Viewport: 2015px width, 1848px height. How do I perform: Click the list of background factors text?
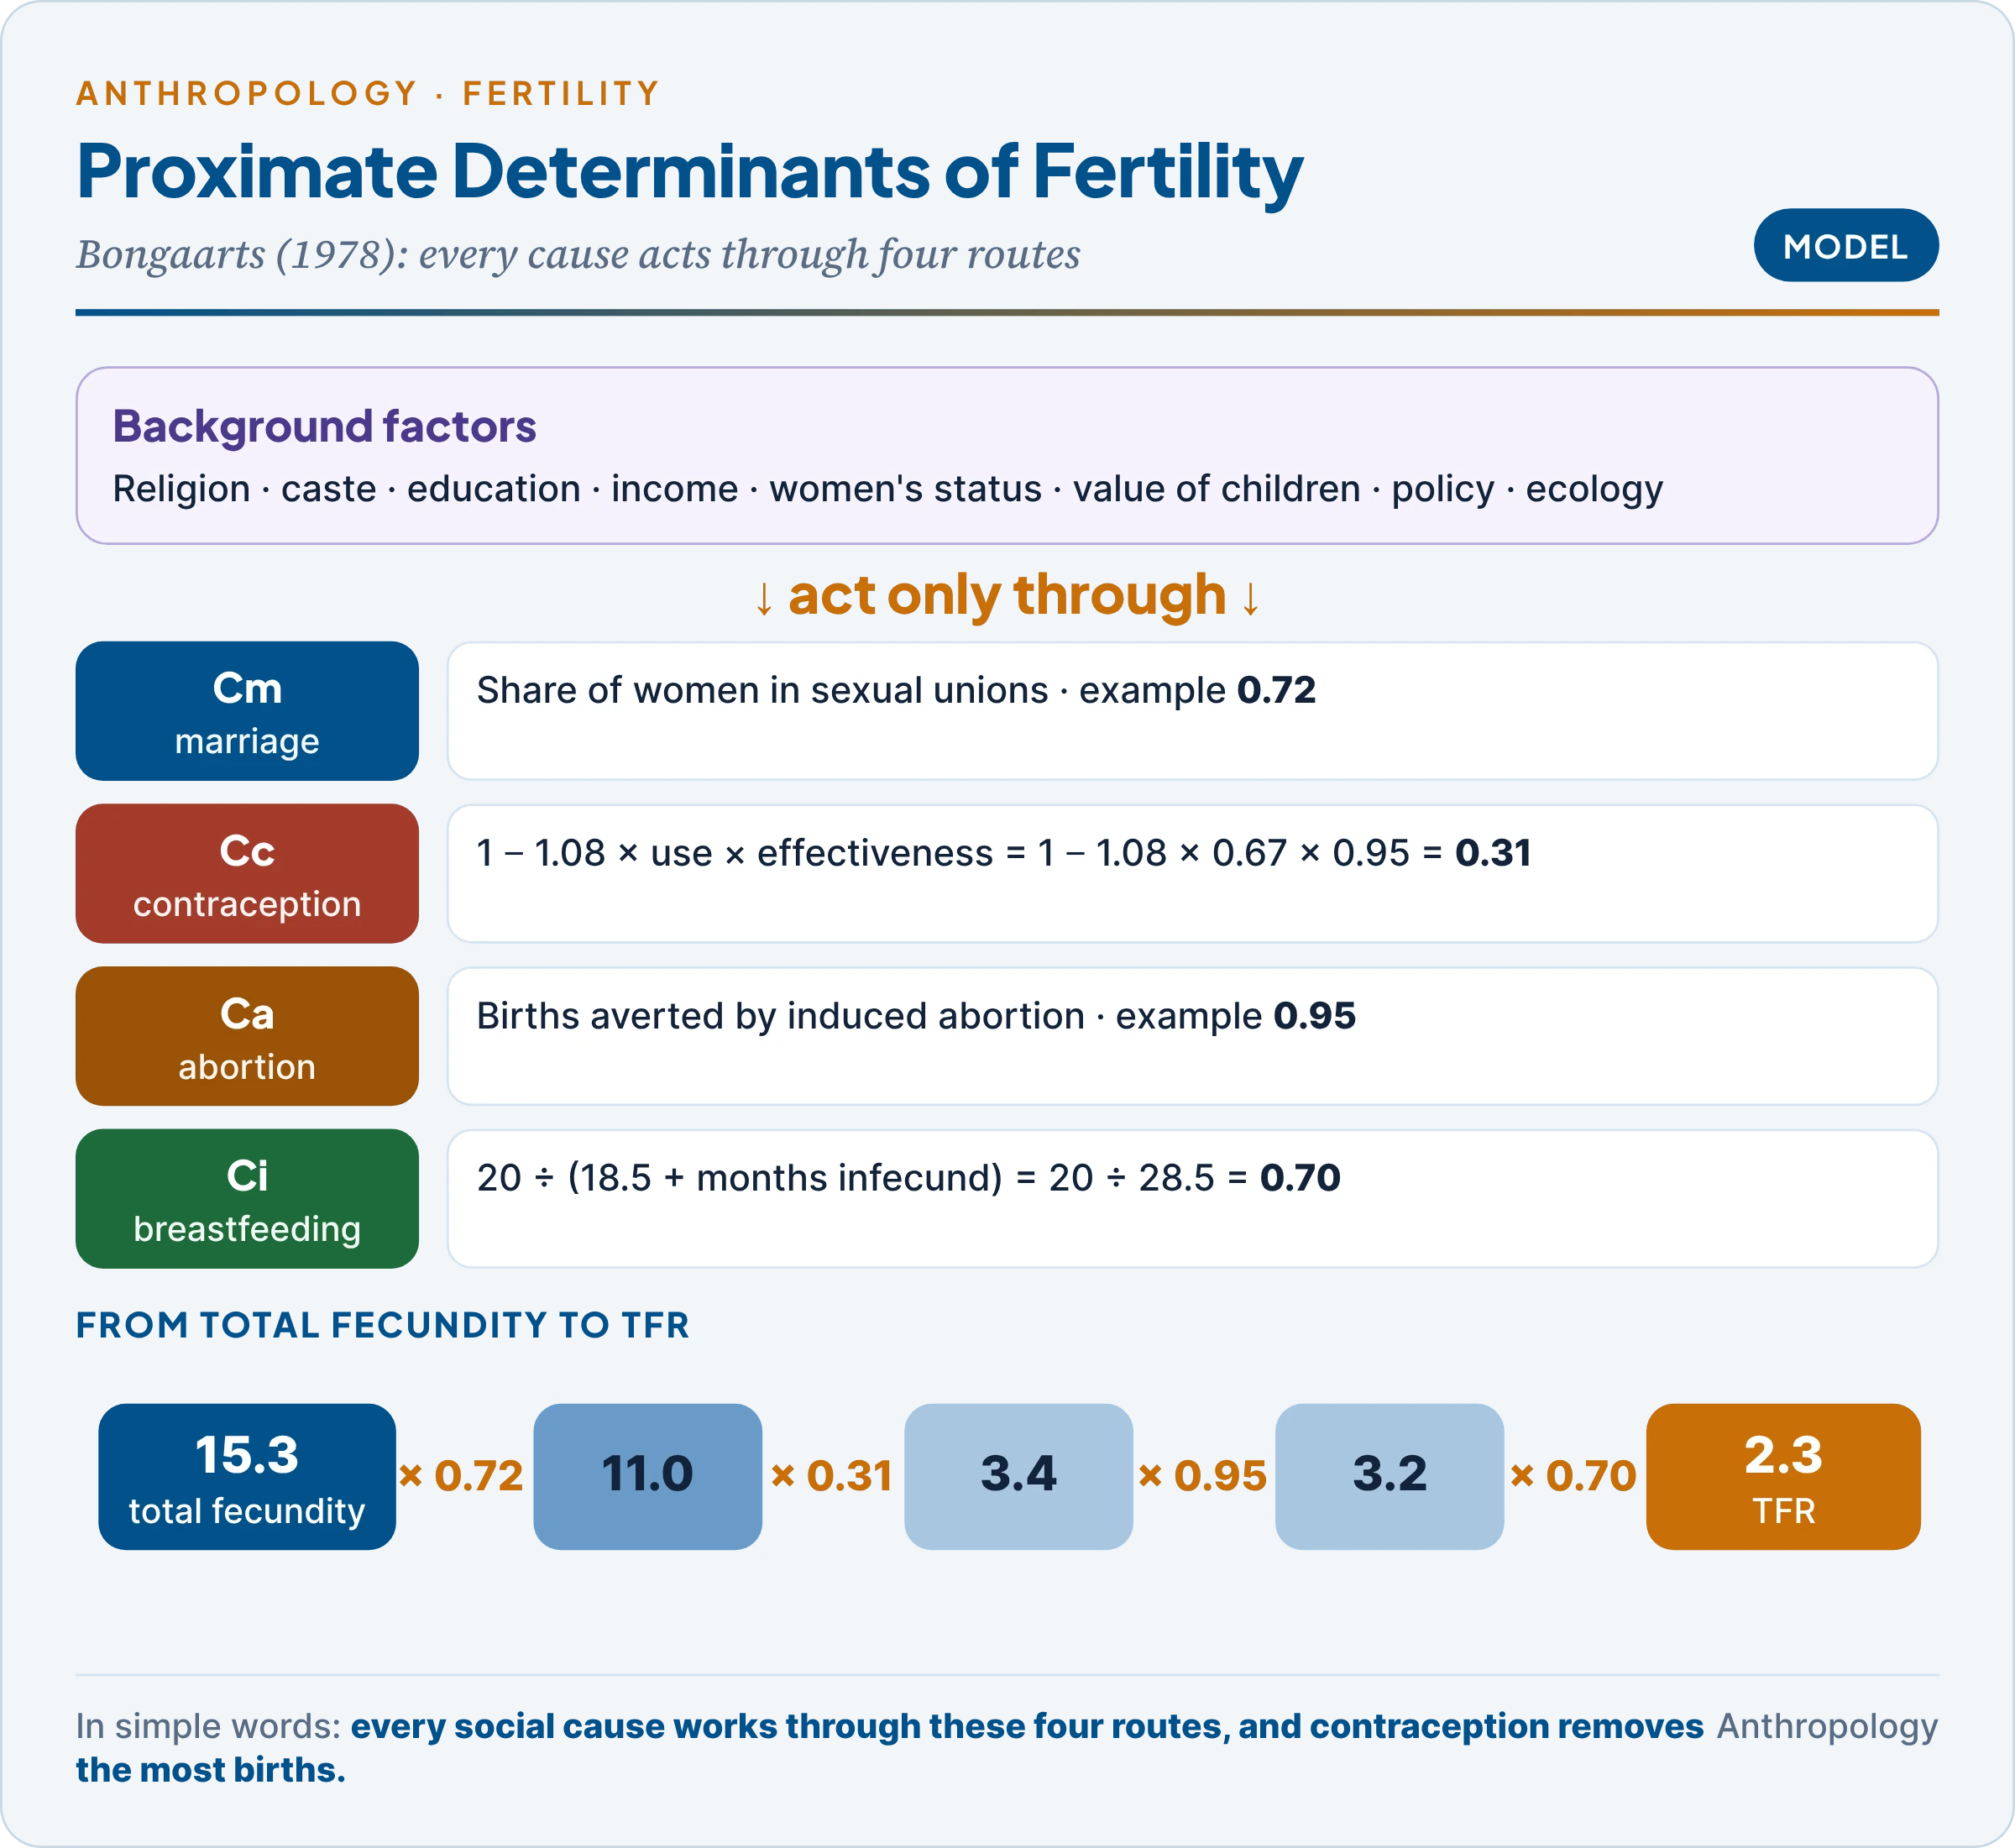(x=887, y=489)
